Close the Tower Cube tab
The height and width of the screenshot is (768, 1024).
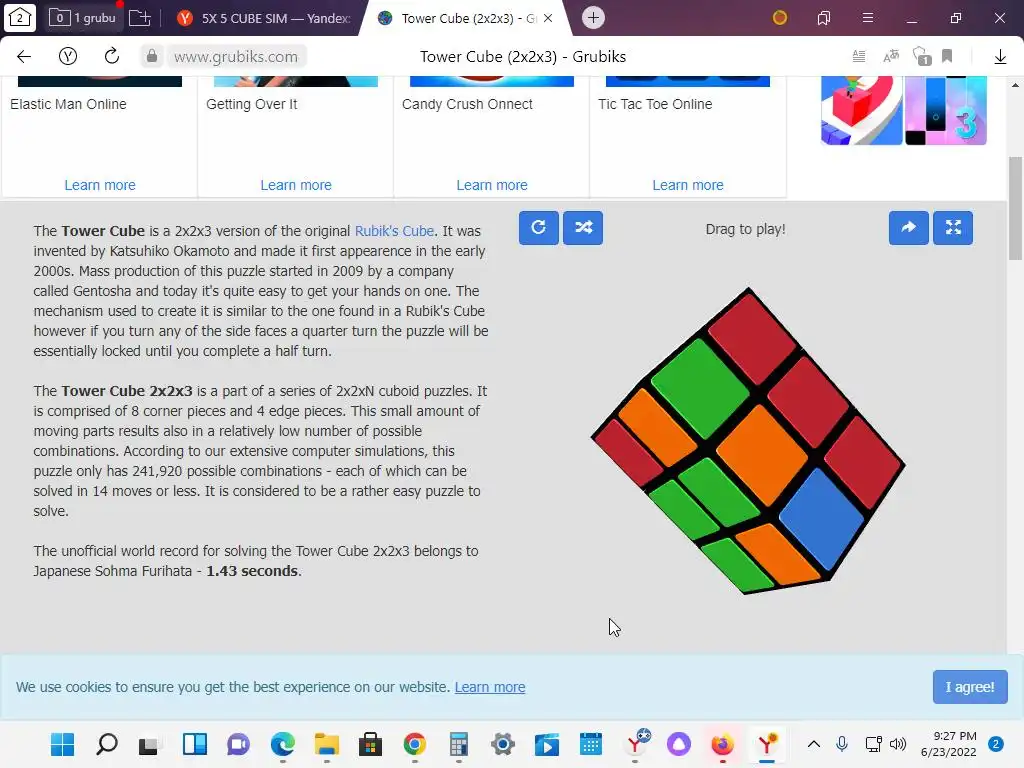[548, 18]
